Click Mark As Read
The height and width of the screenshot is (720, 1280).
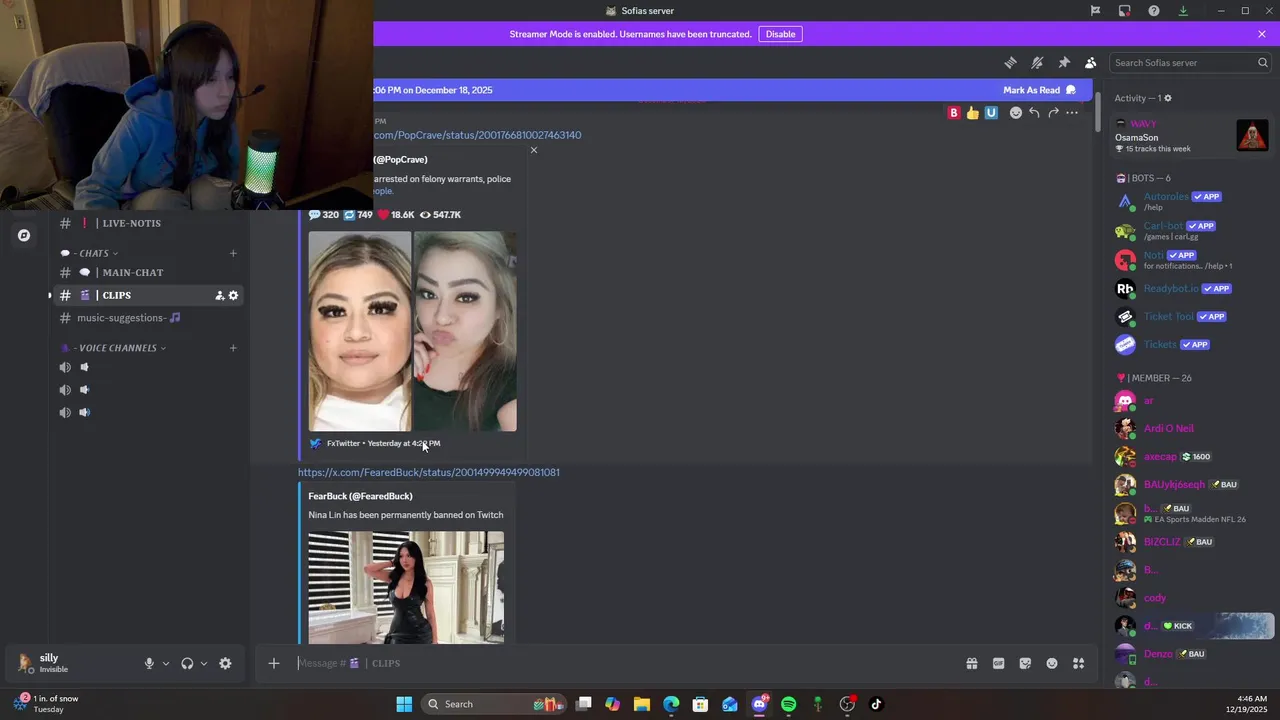pos(1040,90)
